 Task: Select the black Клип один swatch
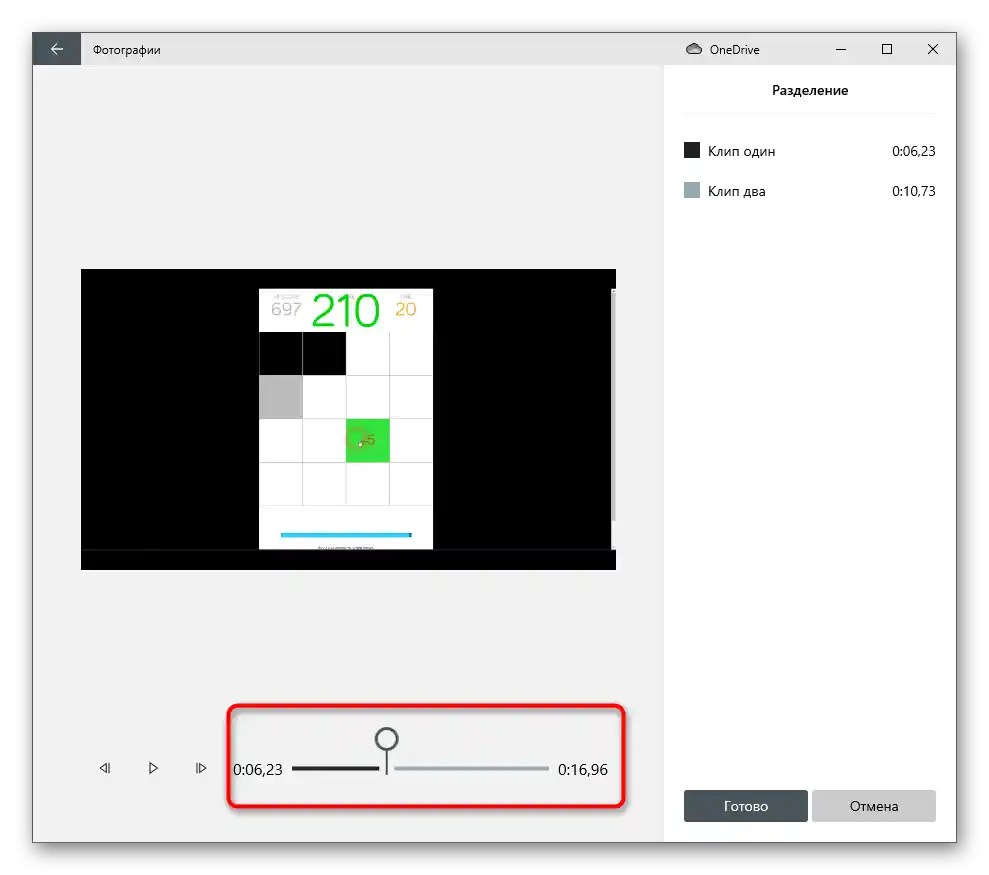coord(692,150)
